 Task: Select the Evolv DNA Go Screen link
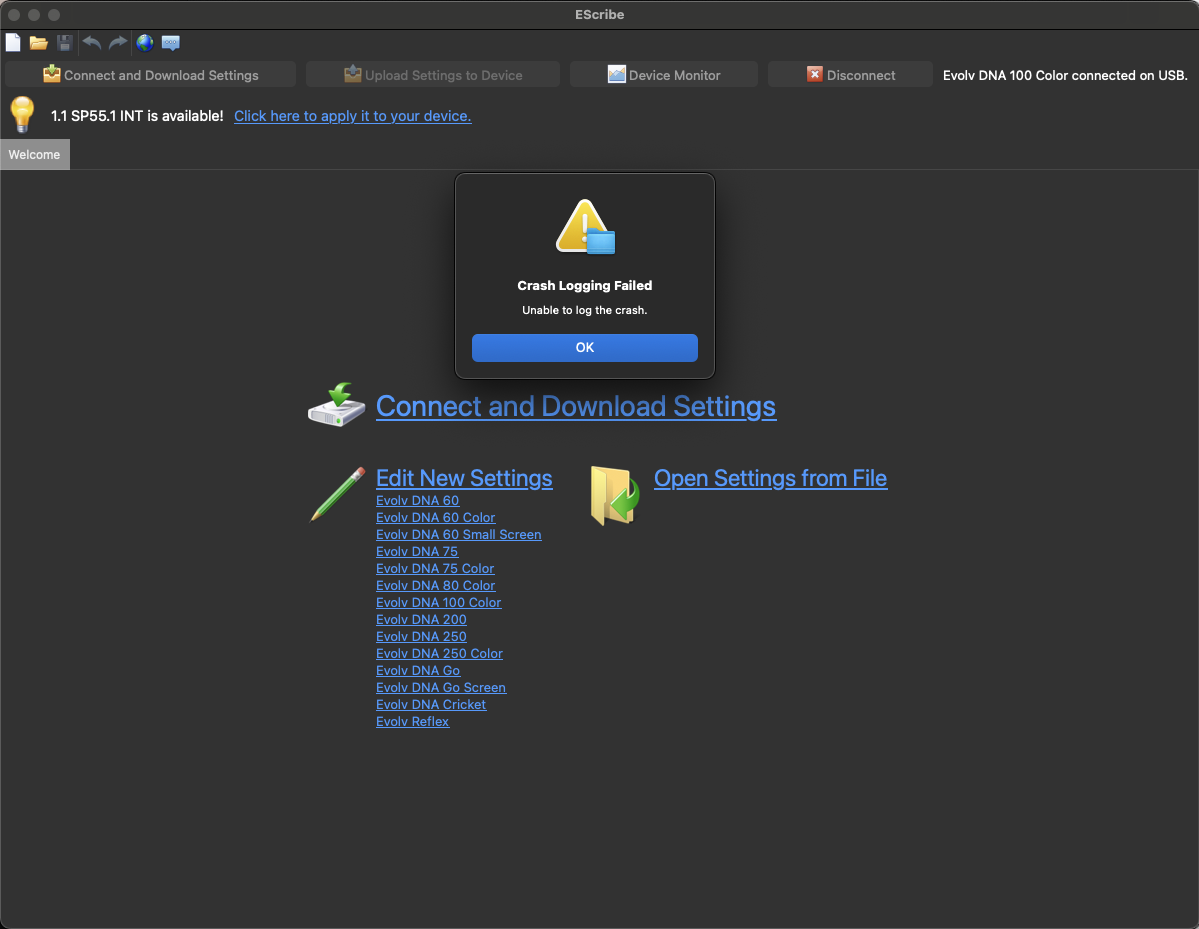441,687
